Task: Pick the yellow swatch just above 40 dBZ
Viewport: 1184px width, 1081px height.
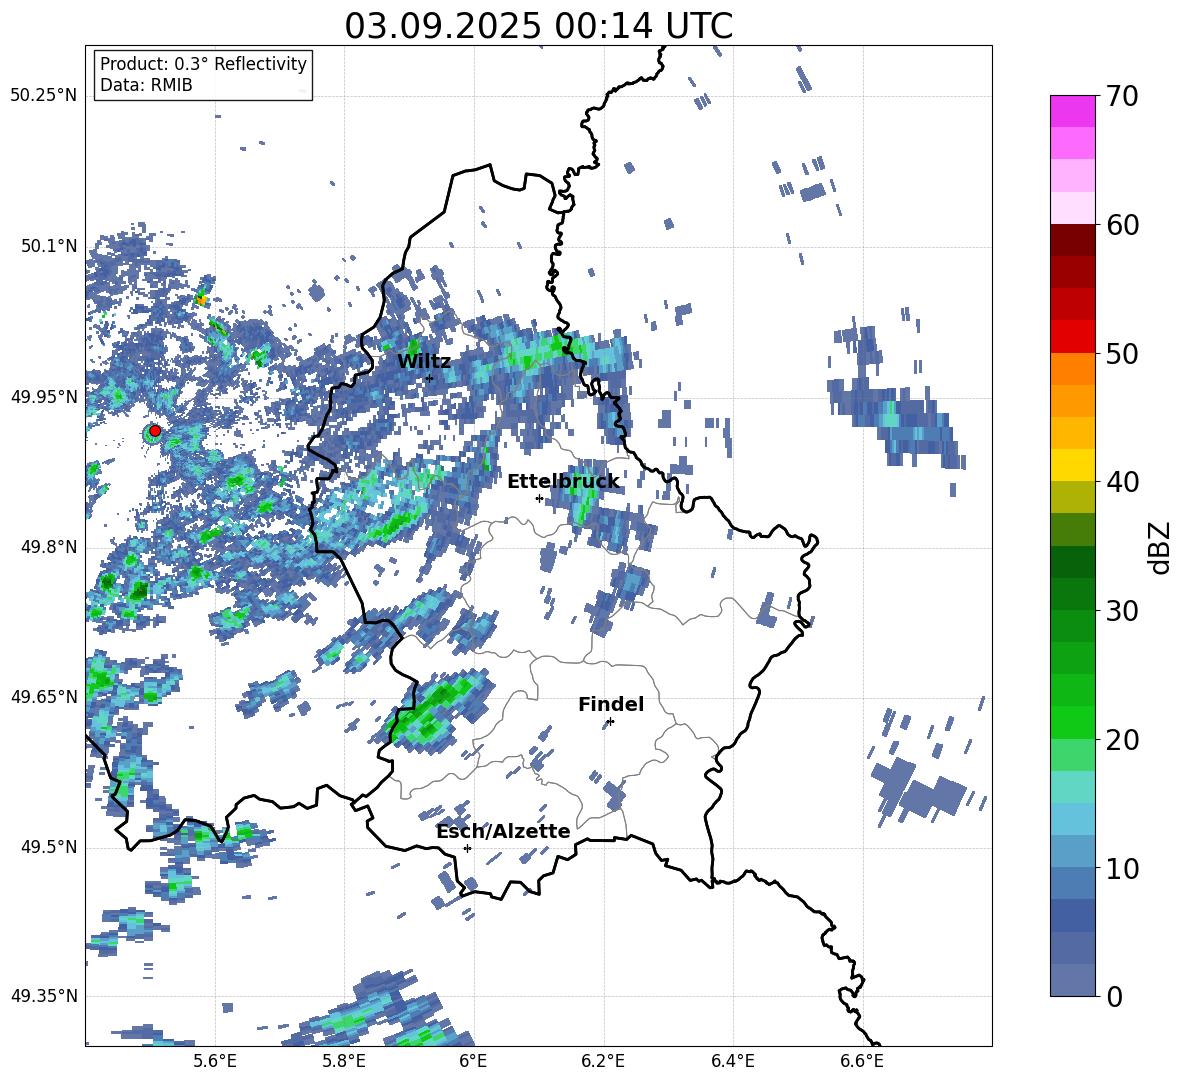Action: 1072,465
